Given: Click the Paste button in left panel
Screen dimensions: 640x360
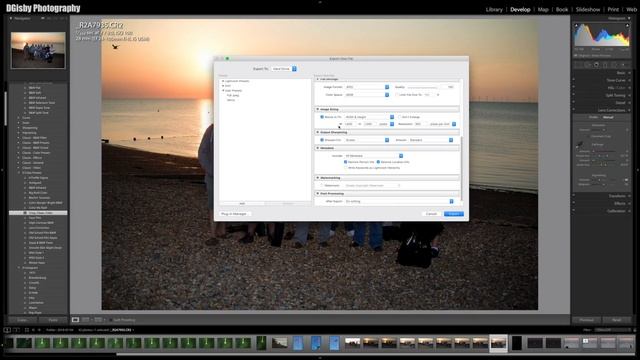Looking at the screenshot, I should [x=53, y=320].
